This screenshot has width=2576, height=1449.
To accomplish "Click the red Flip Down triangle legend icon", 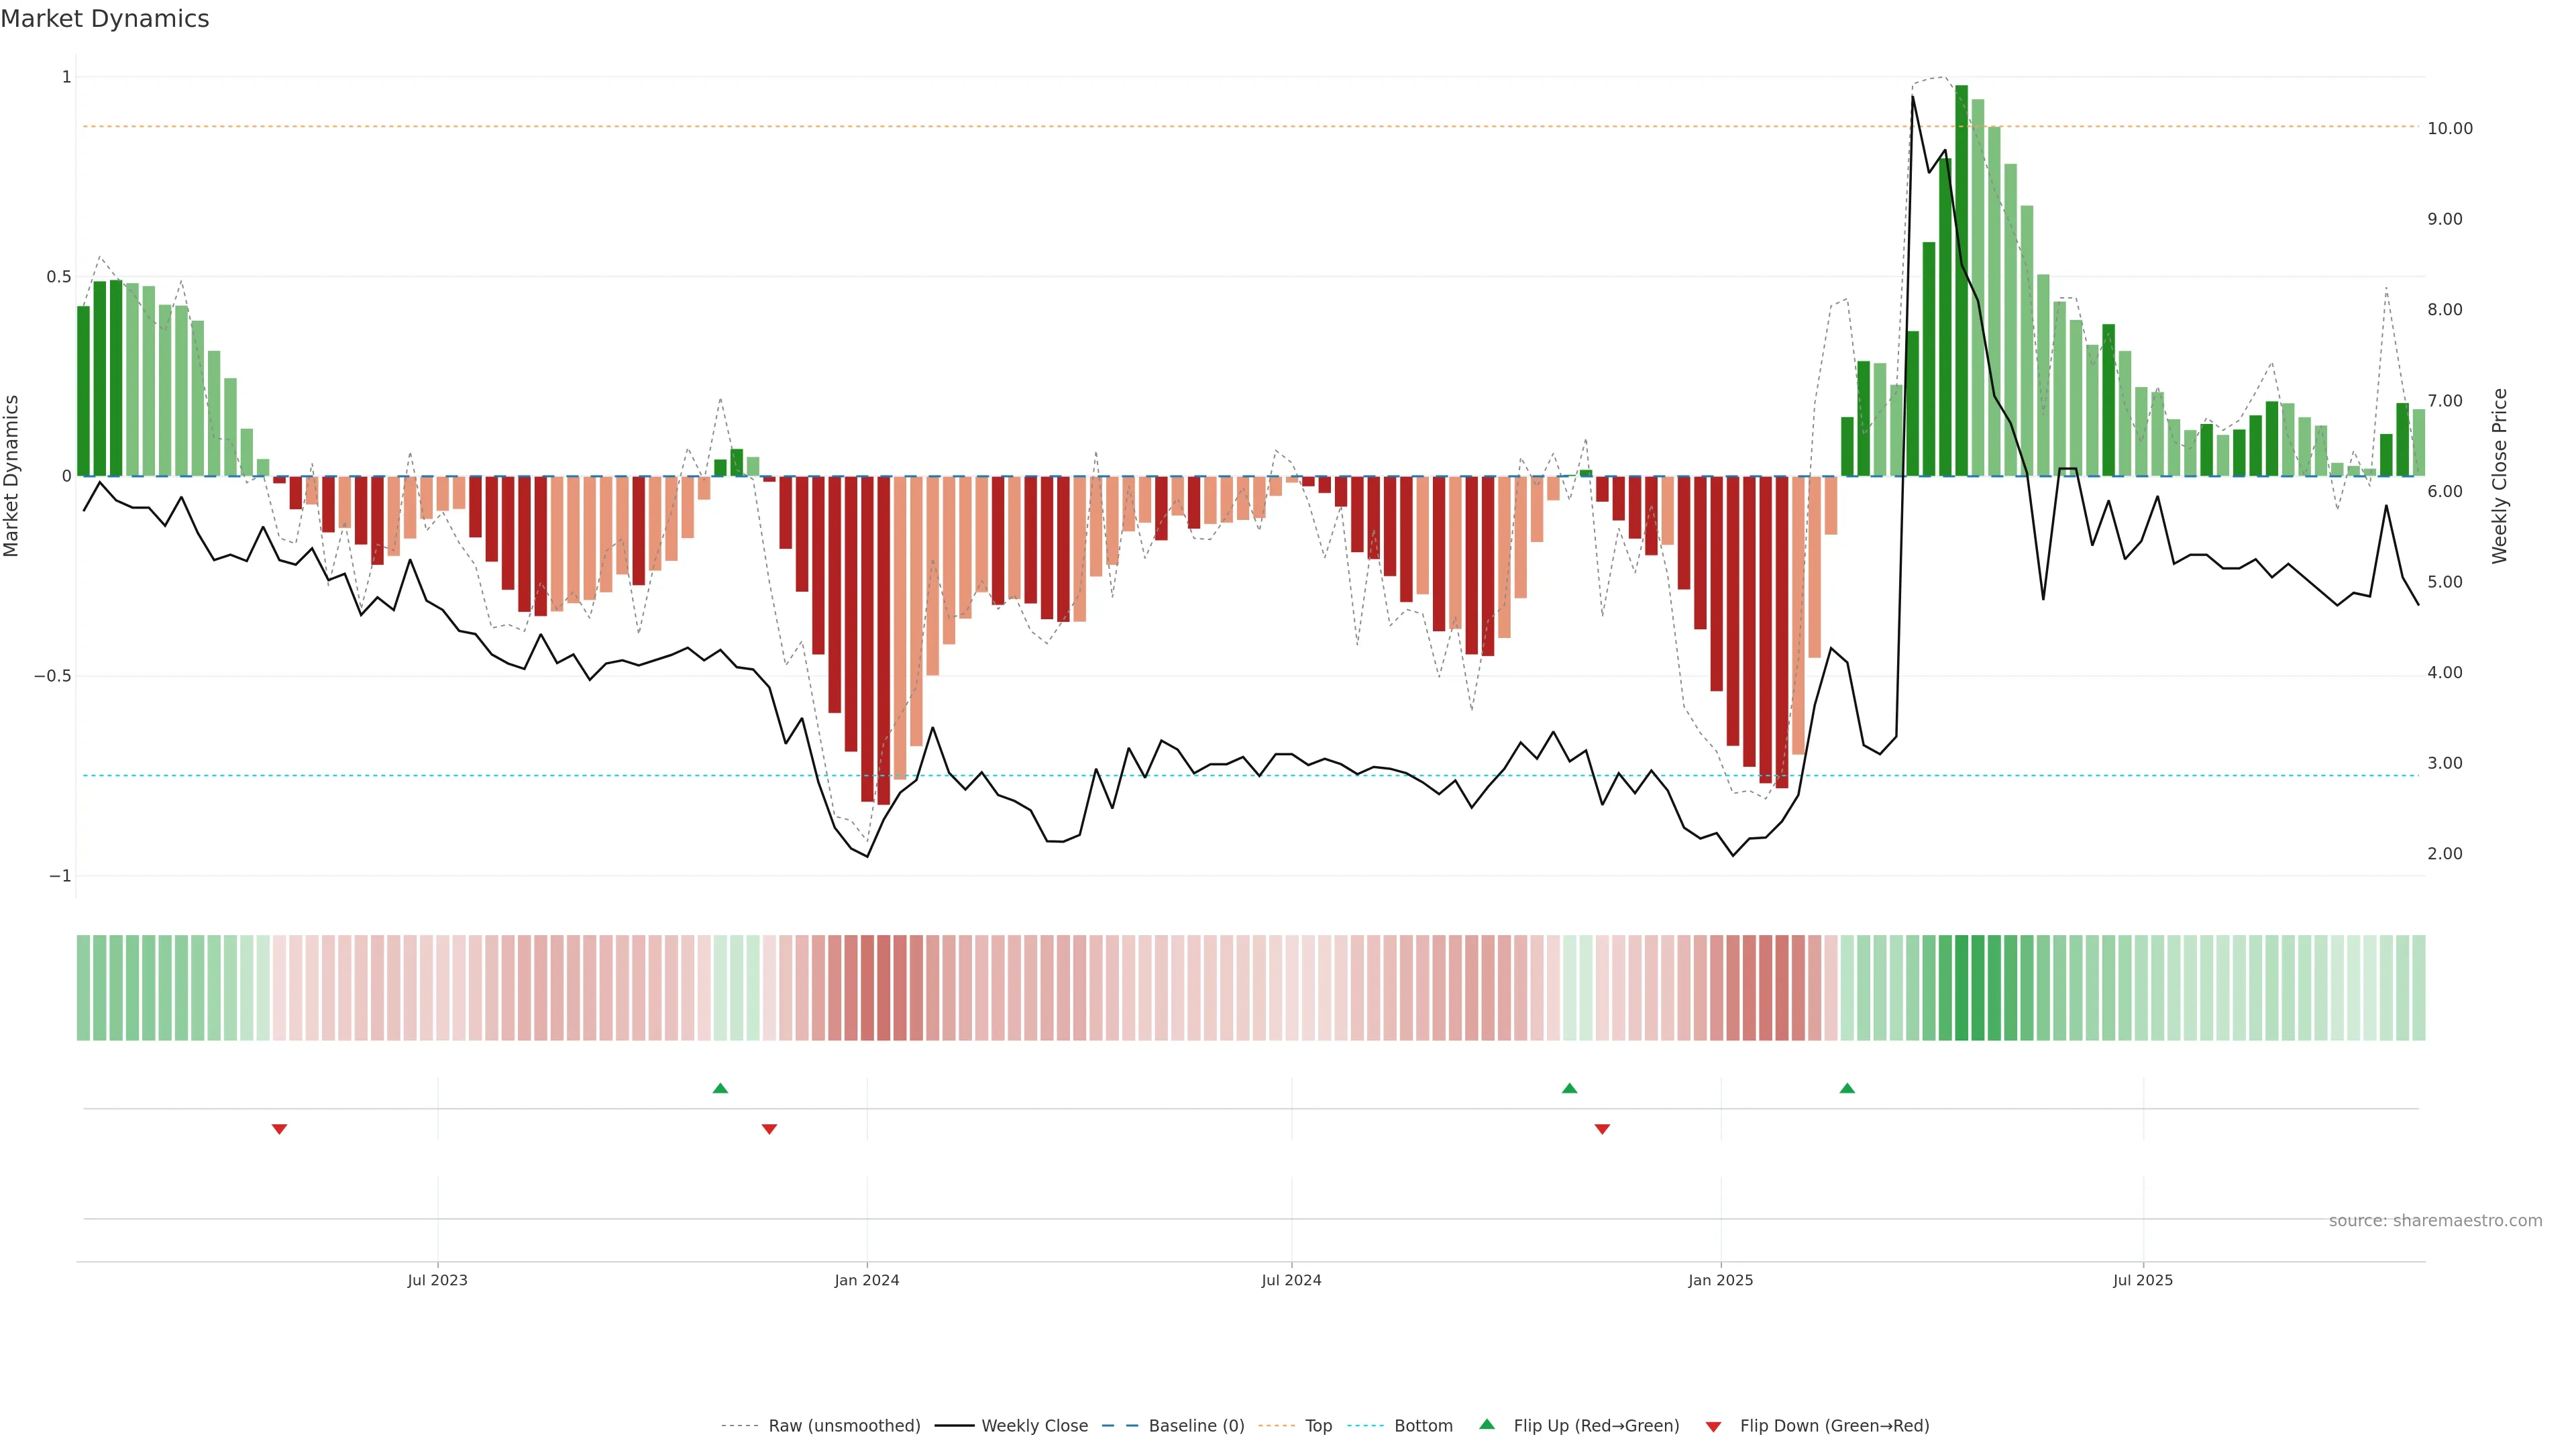I will [x=1713, y=1427].
